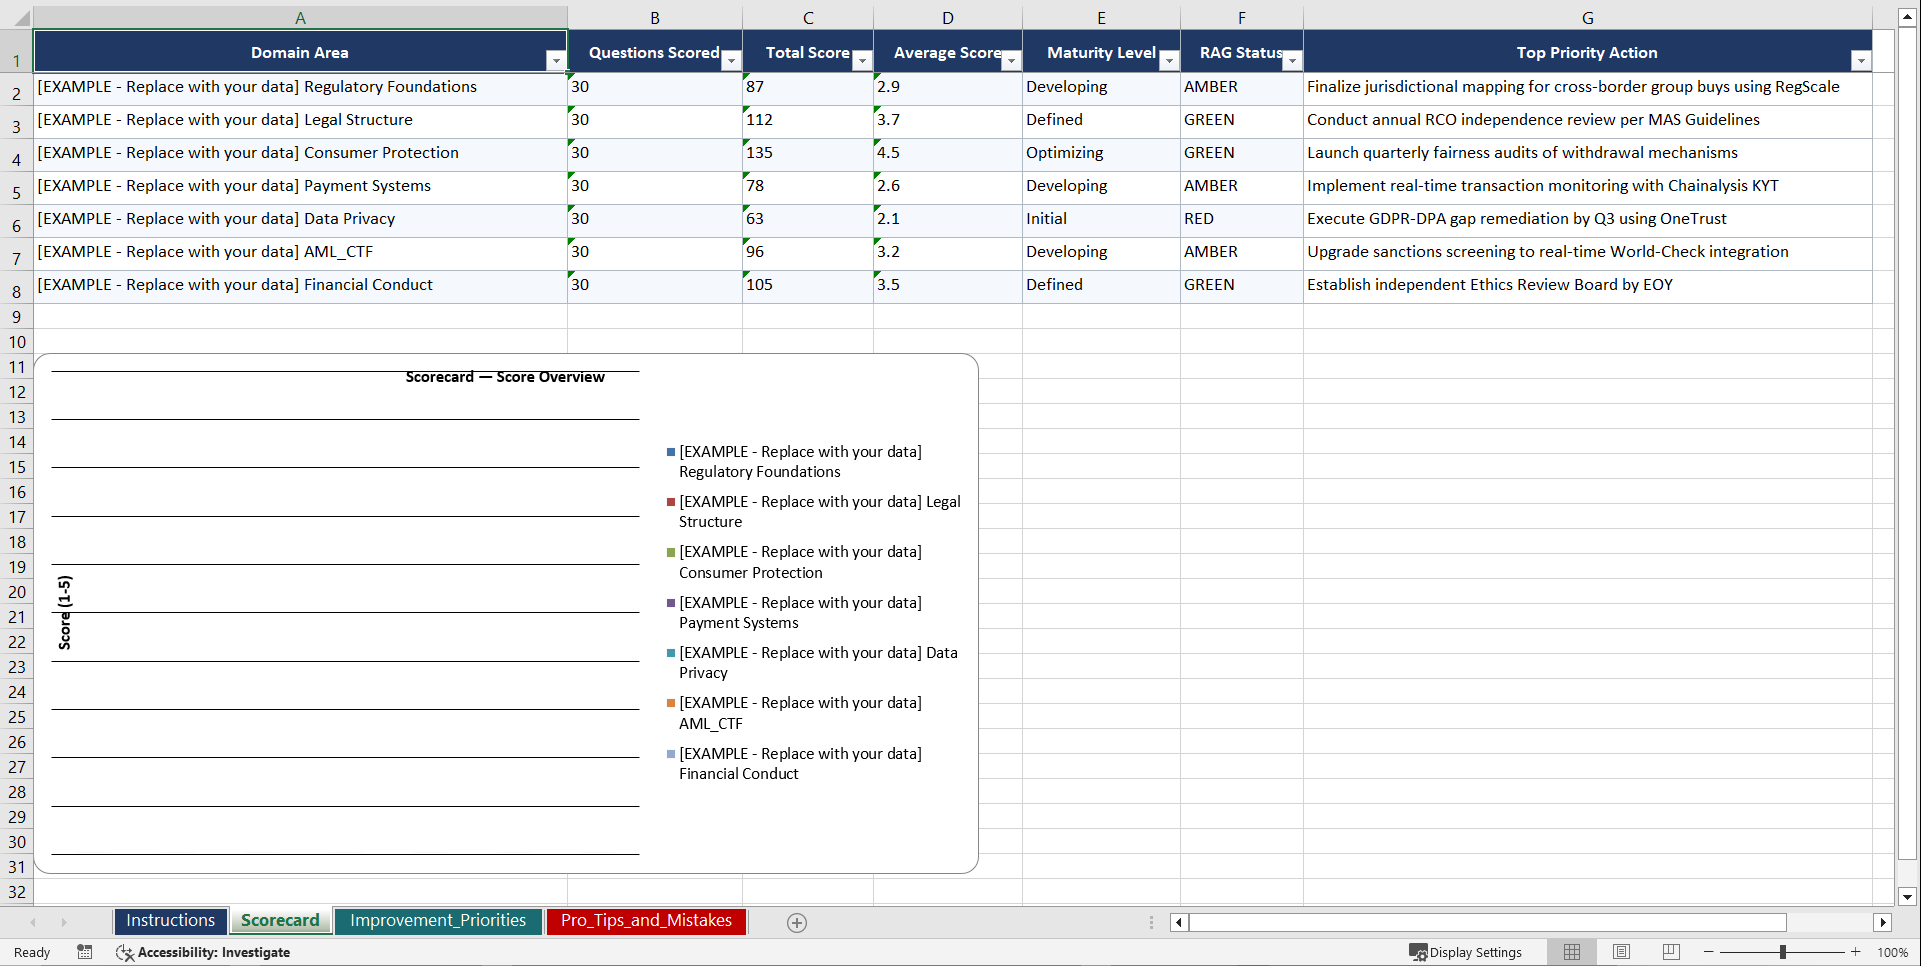Add a new worksheet with the plus button
The width and height of the screenshot is (1921, 966).
(797, 922)
